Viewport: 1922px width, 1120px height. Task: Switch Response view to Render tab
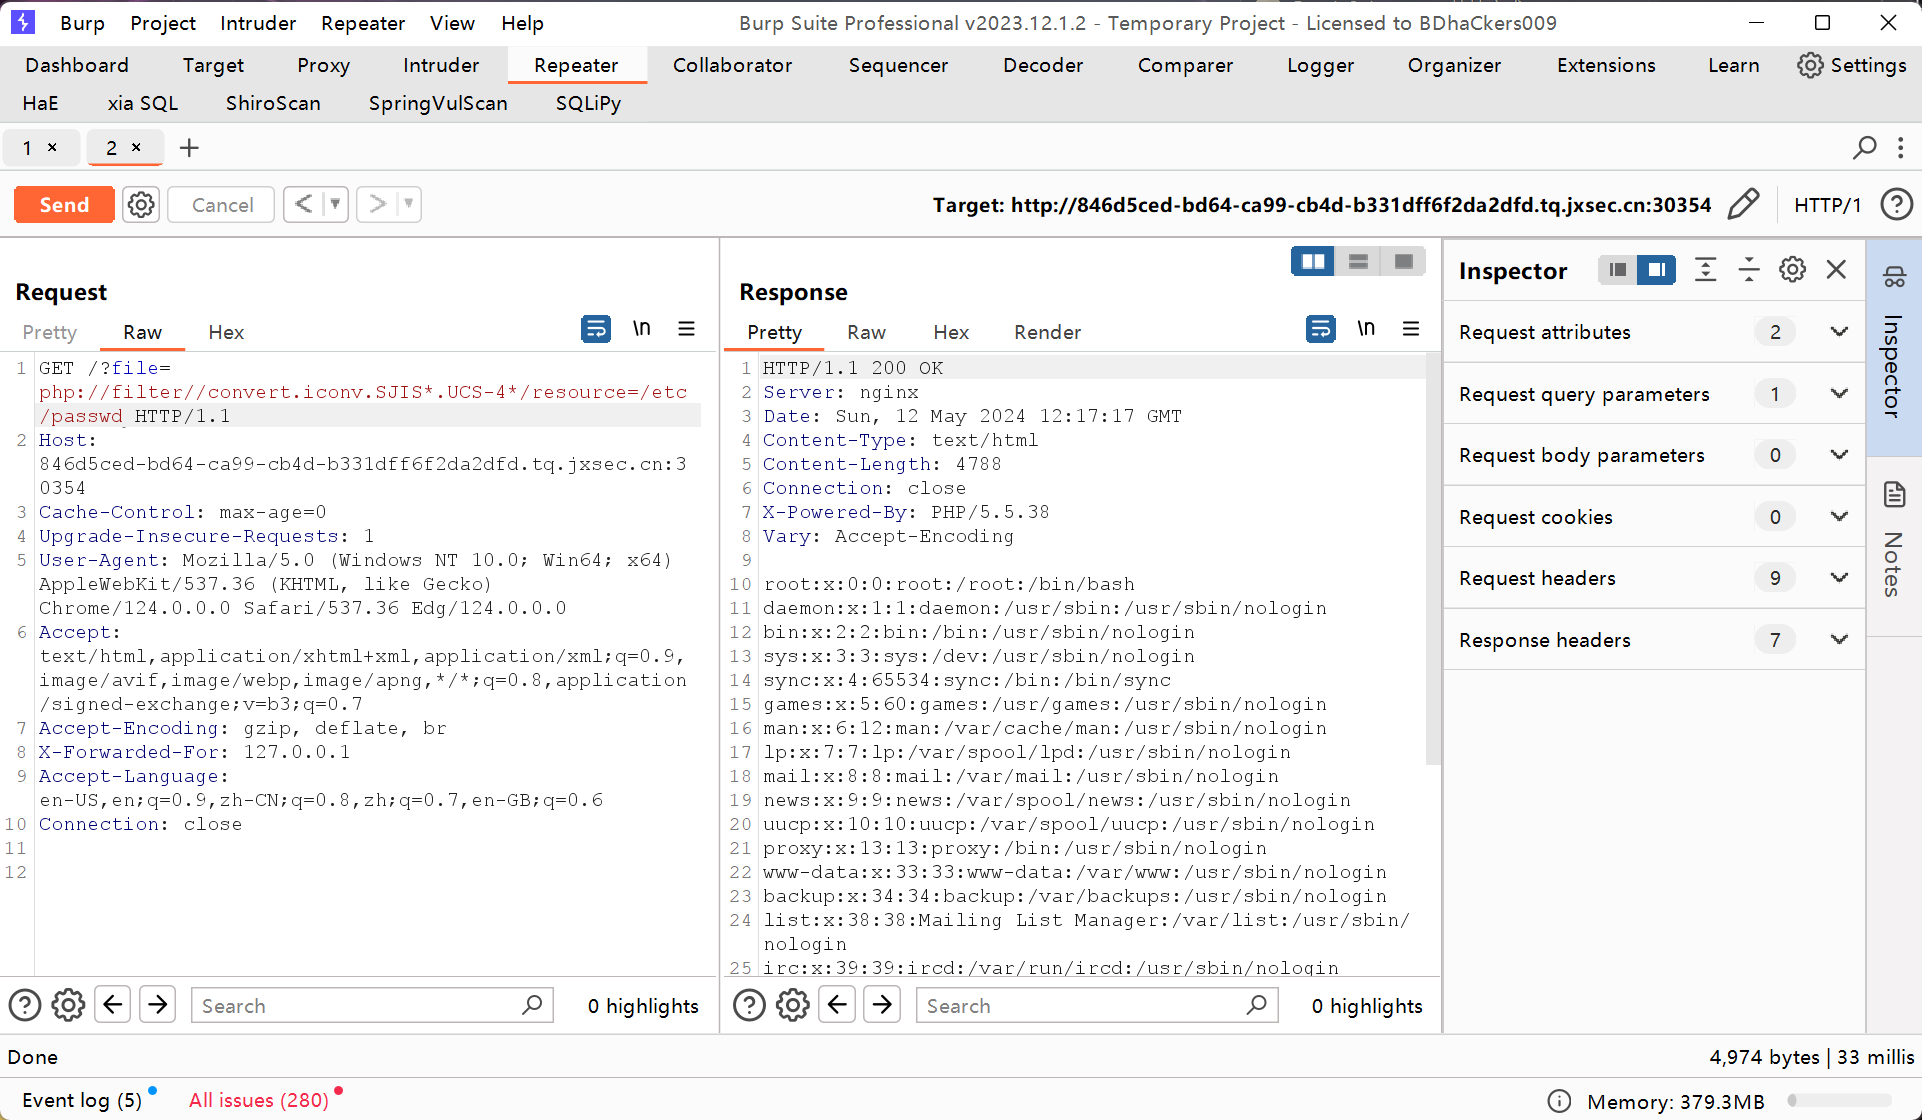coord(1047,332)
